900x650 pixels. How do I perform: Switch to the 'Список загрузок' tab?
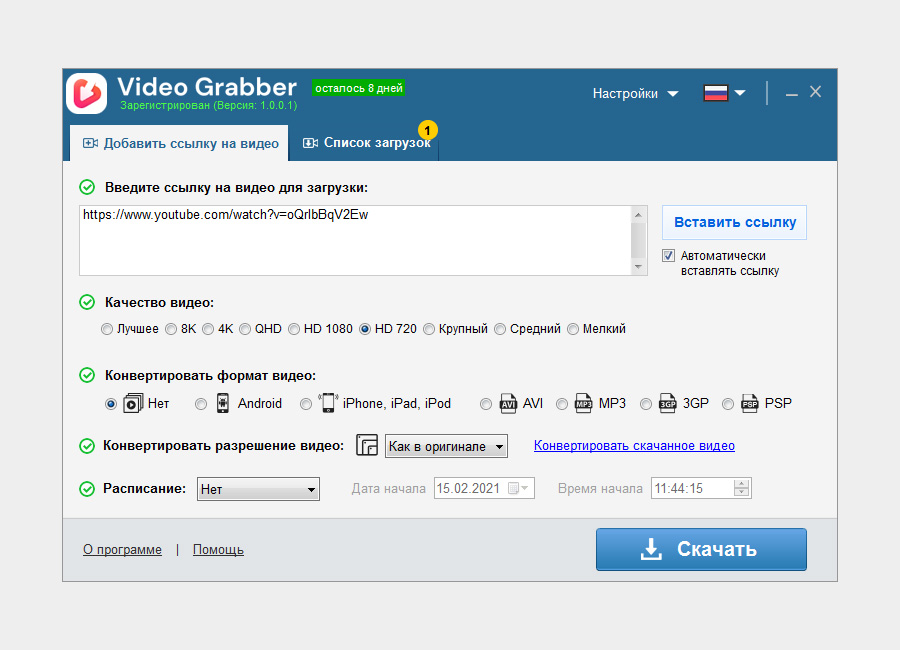[371, 142]
